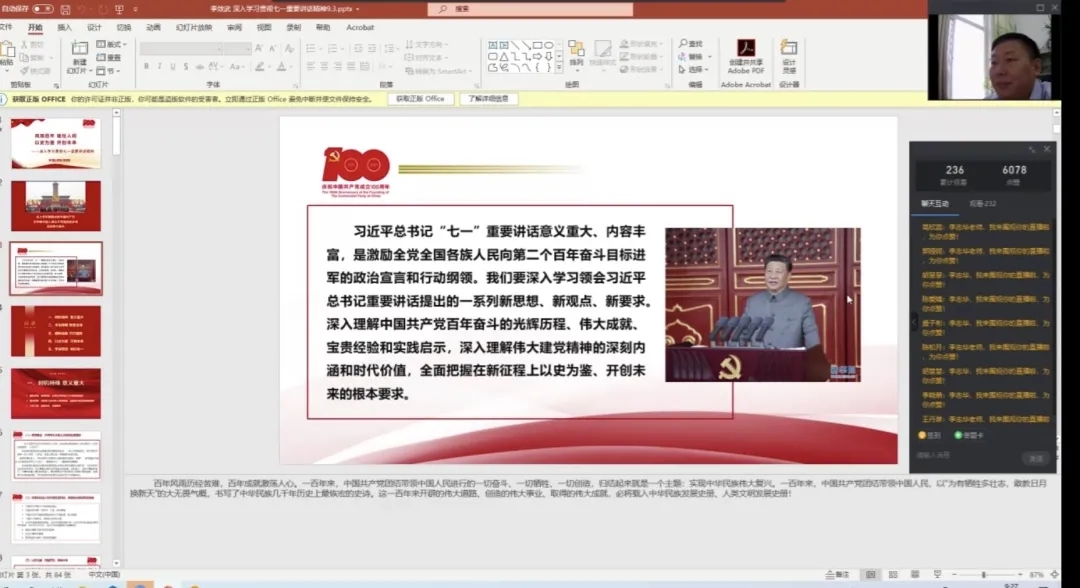Open the Insert ribbon tab

point(65,28)
